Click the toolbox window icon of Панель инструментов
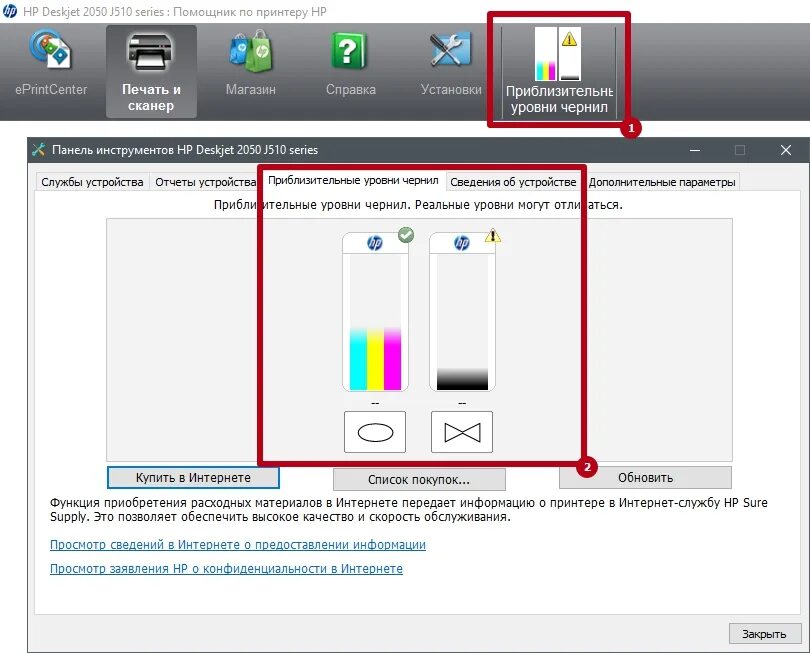 point(39,150)
